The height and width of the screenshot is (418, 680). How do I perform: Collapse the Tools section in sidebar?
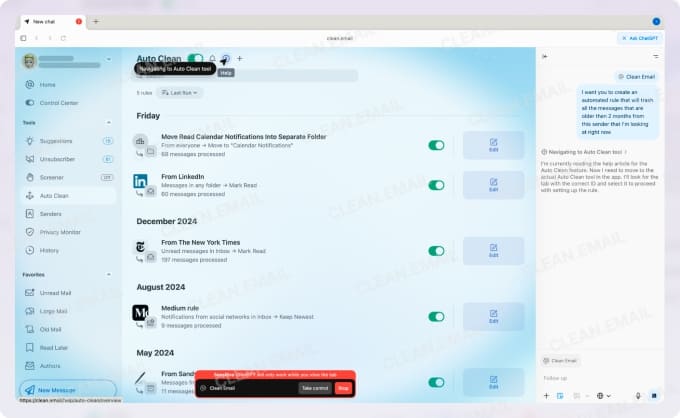click(x=110, y=123)
